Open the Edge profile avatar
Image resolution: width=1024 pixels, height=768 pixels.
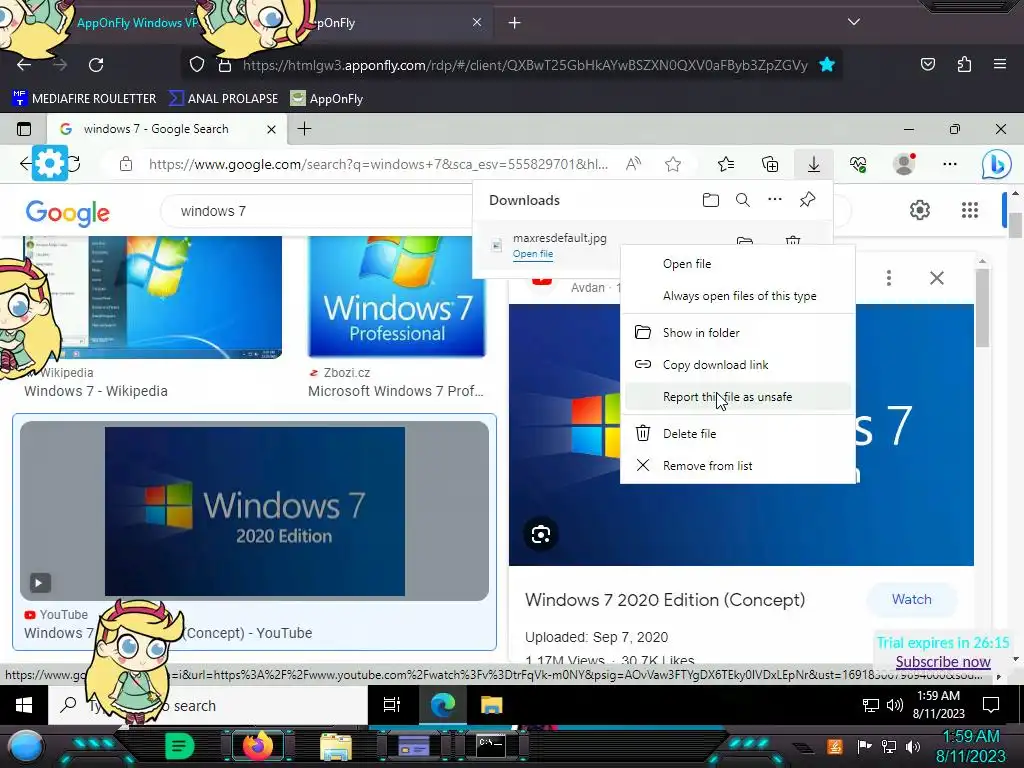(904, 164)
